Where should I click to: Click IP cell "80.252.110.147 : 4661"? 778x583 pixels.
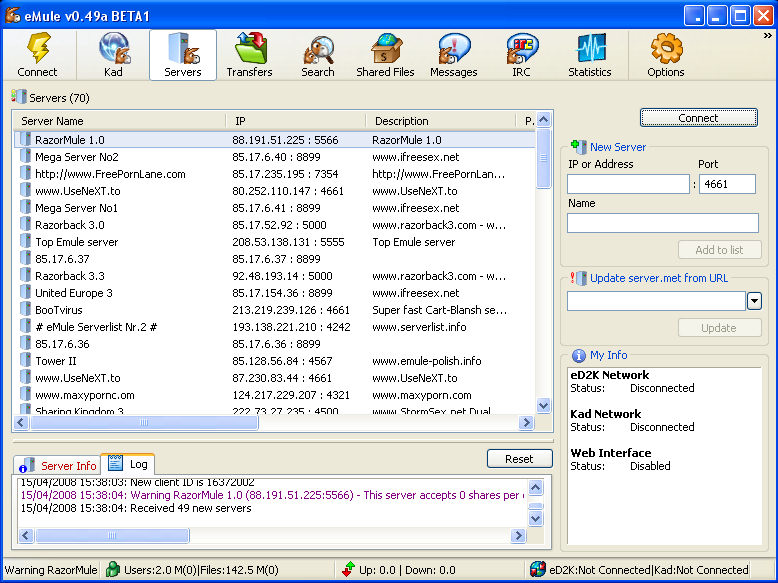[x=288, y=191]
